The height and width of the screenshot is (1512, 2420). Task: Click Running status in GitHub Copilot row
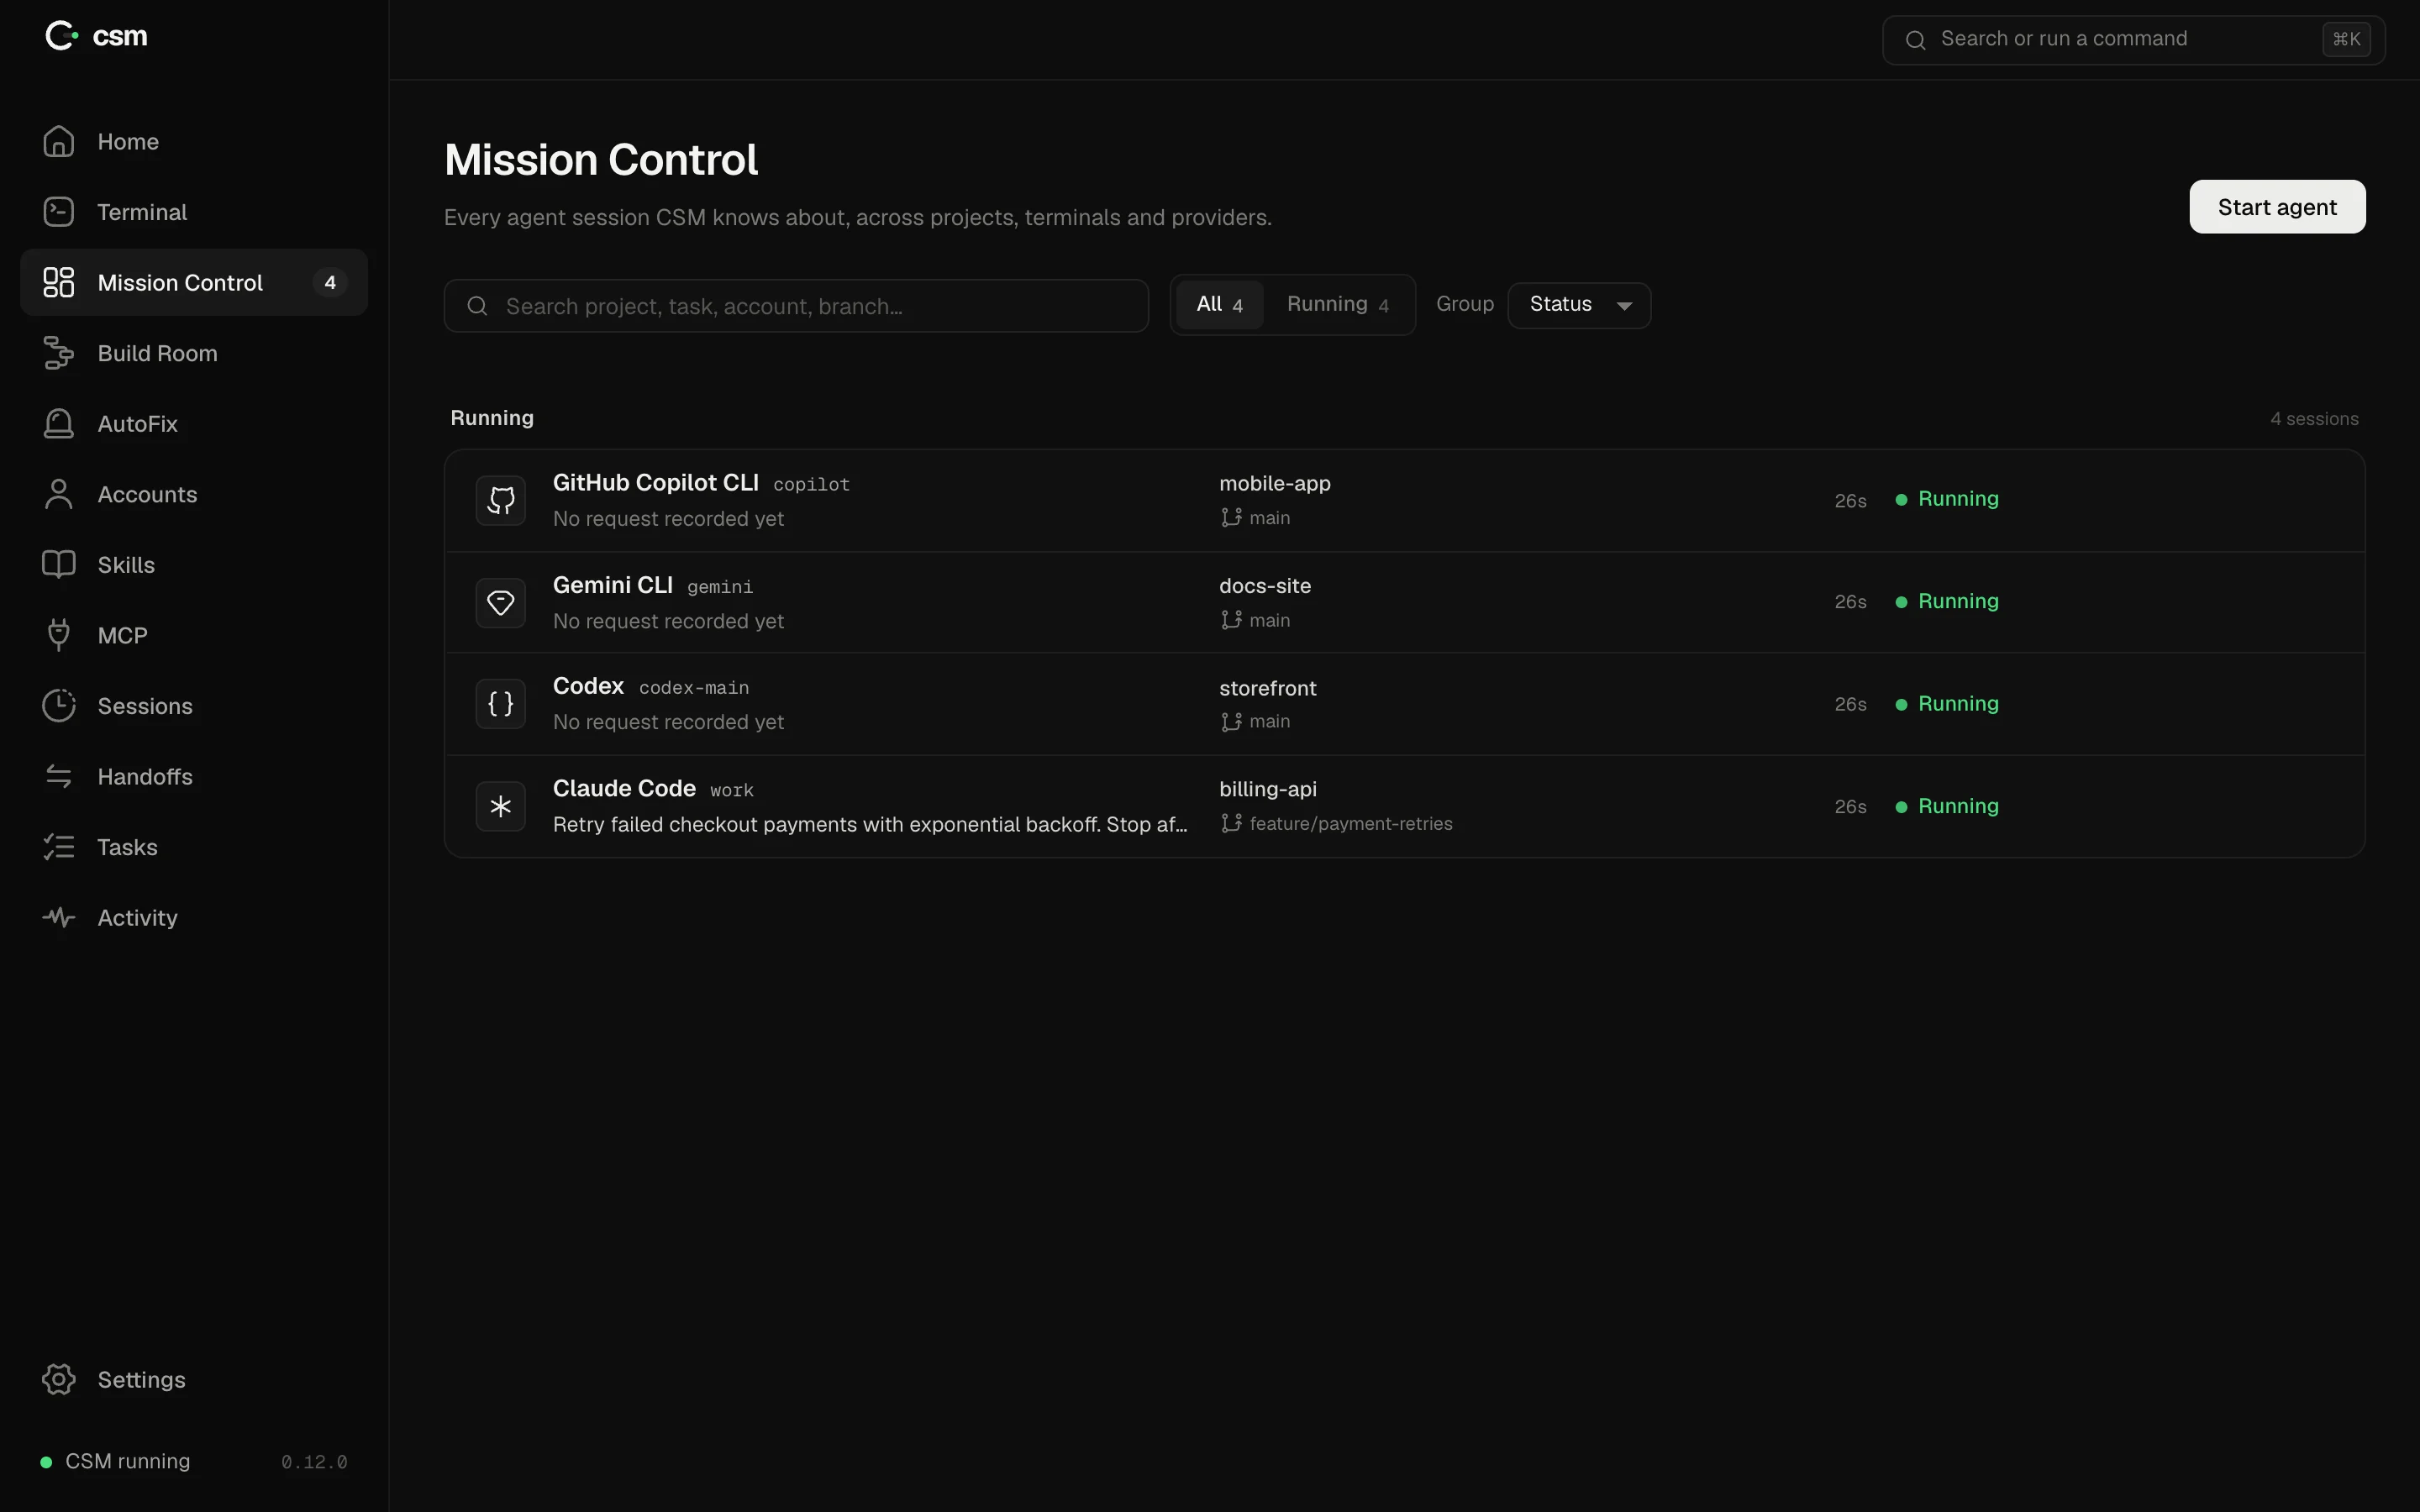tap(1947, 499)
